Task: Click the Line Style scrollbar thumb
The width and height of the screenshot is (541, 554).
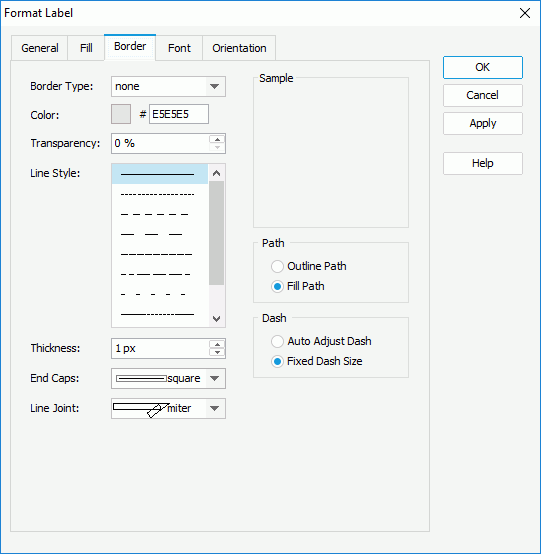Action: (217, 233)
